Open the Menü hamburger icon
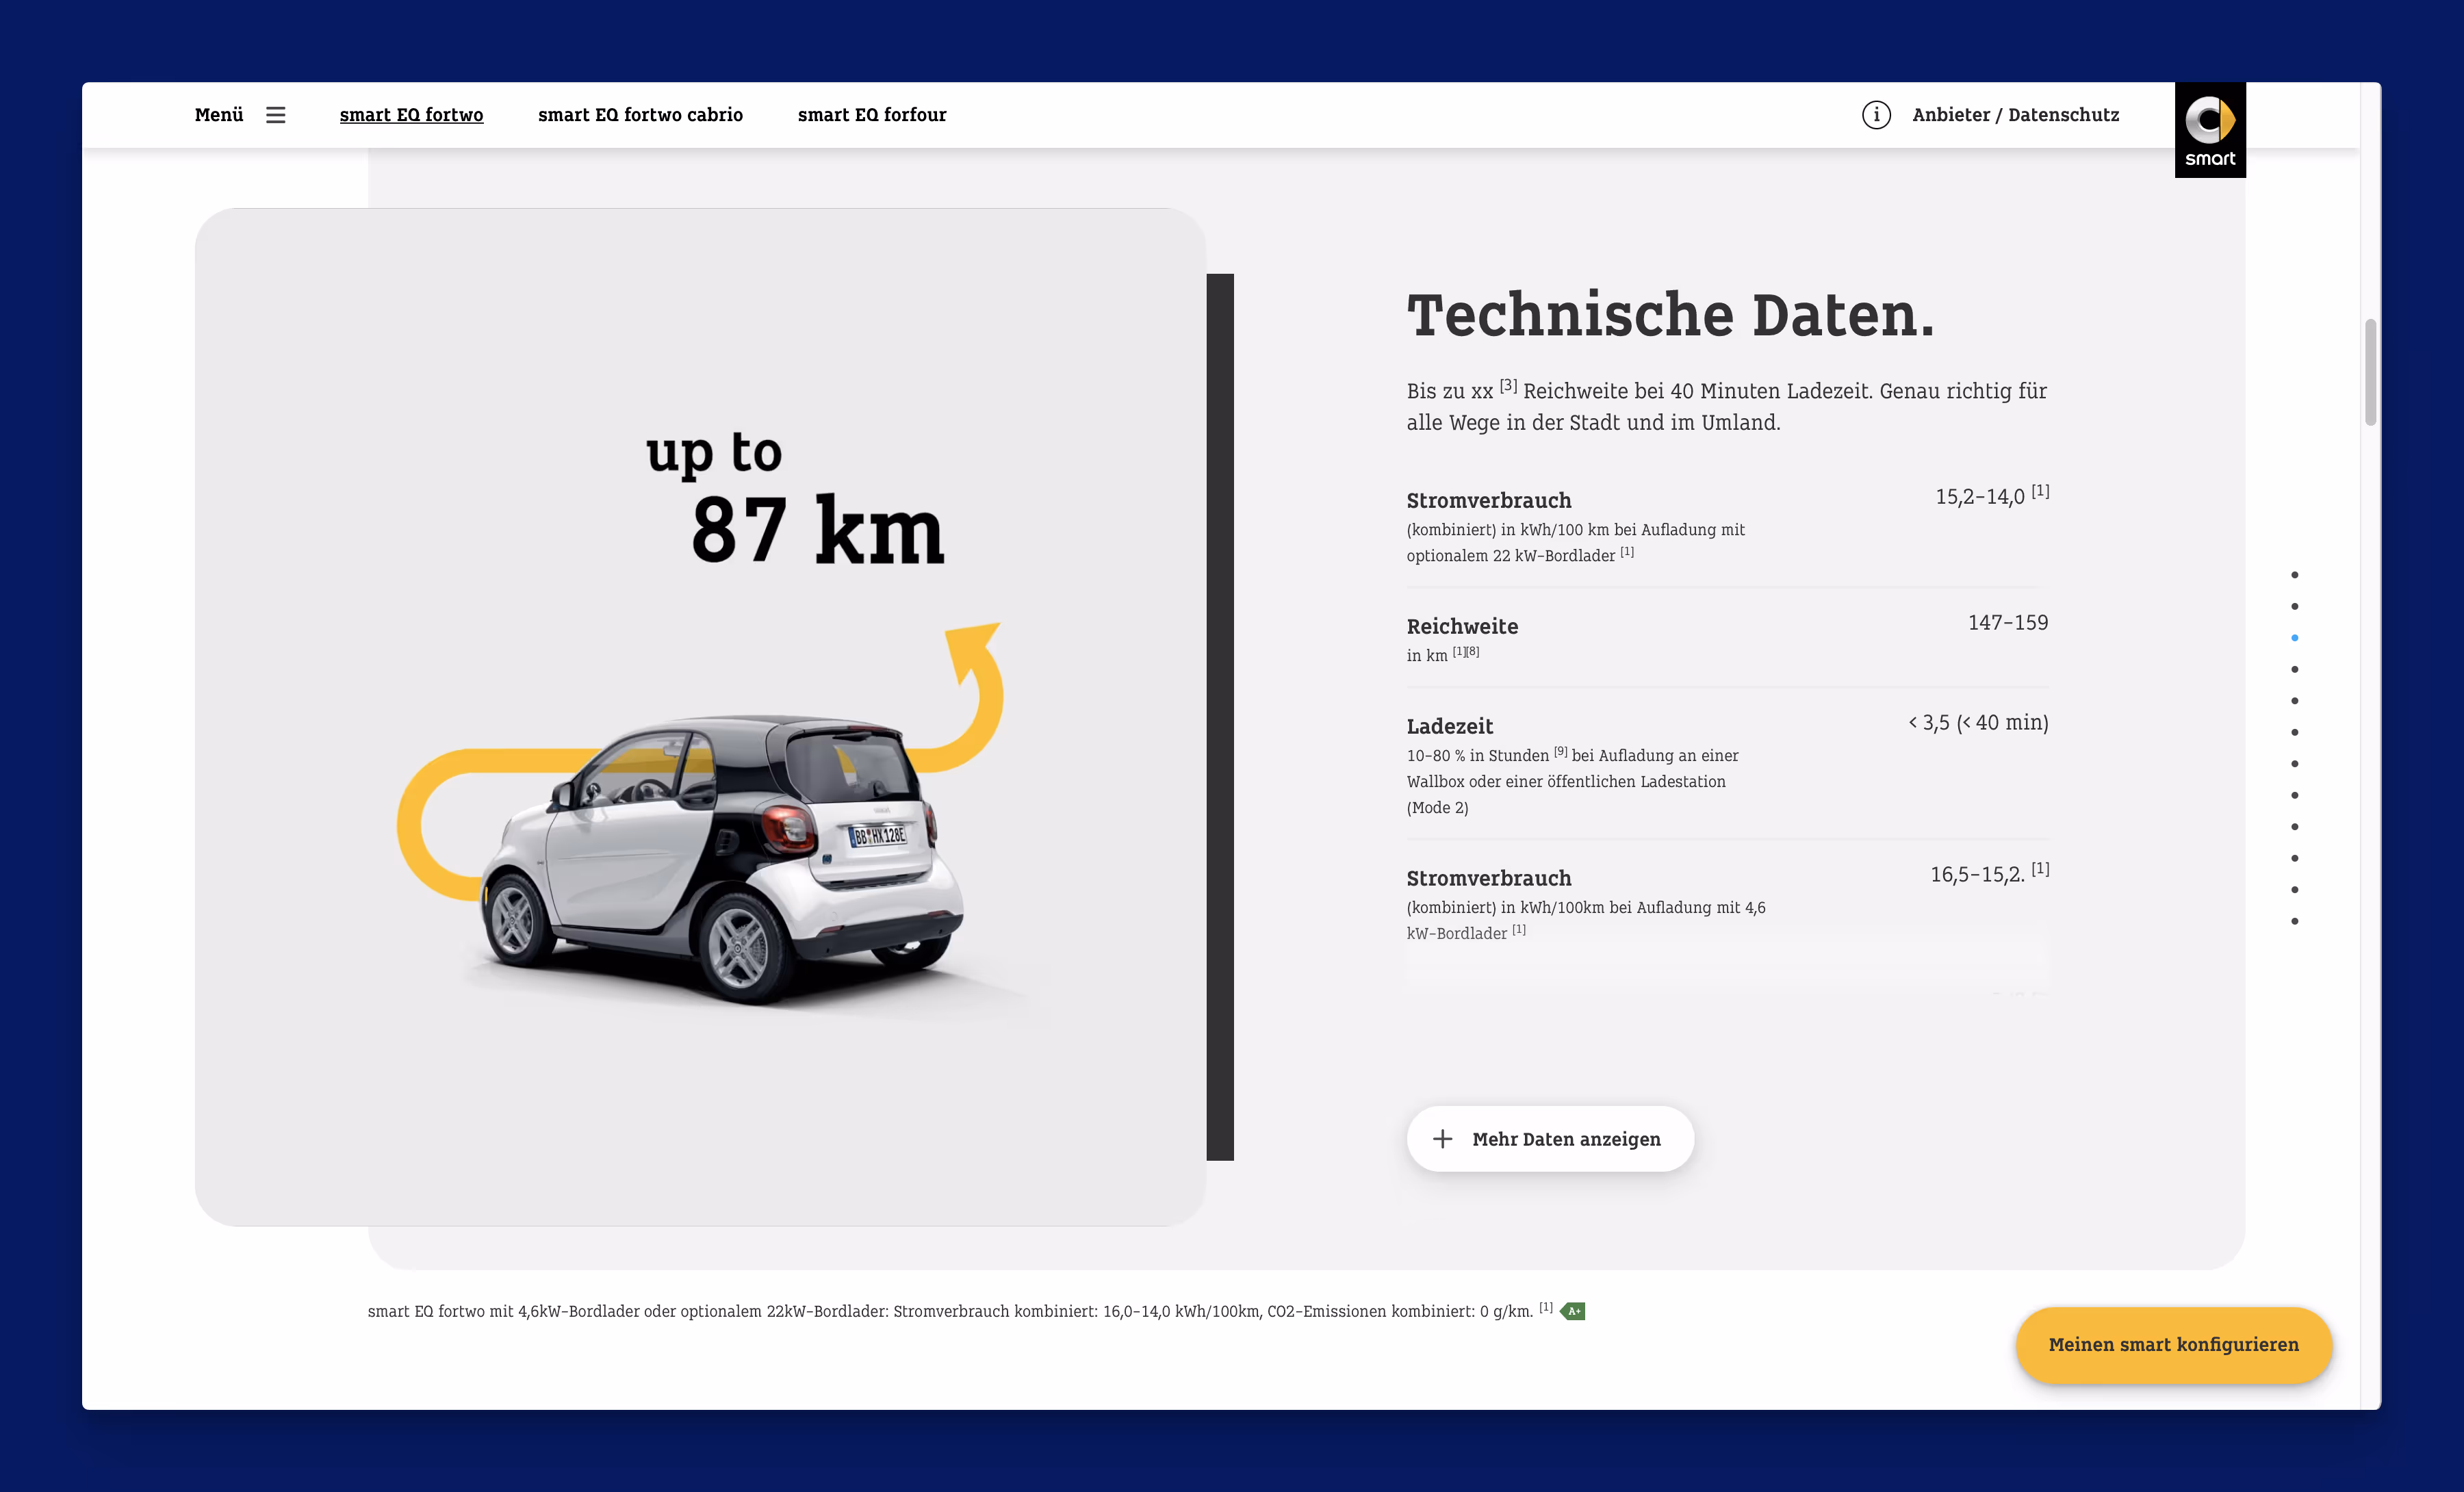 275,114
